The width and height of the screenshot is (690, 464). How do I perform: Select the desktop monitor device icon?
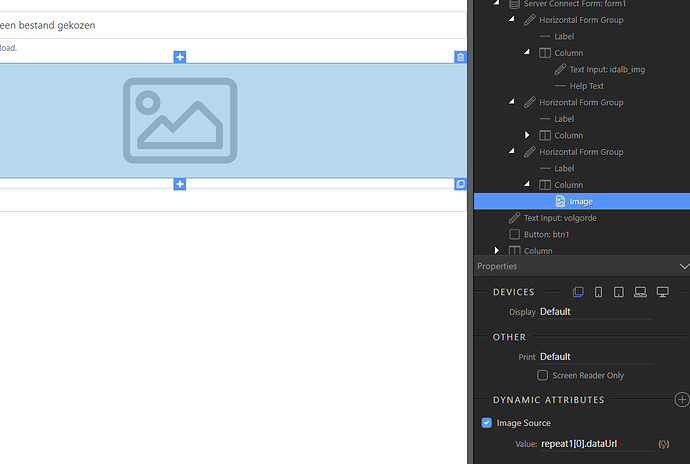[663, 292]
